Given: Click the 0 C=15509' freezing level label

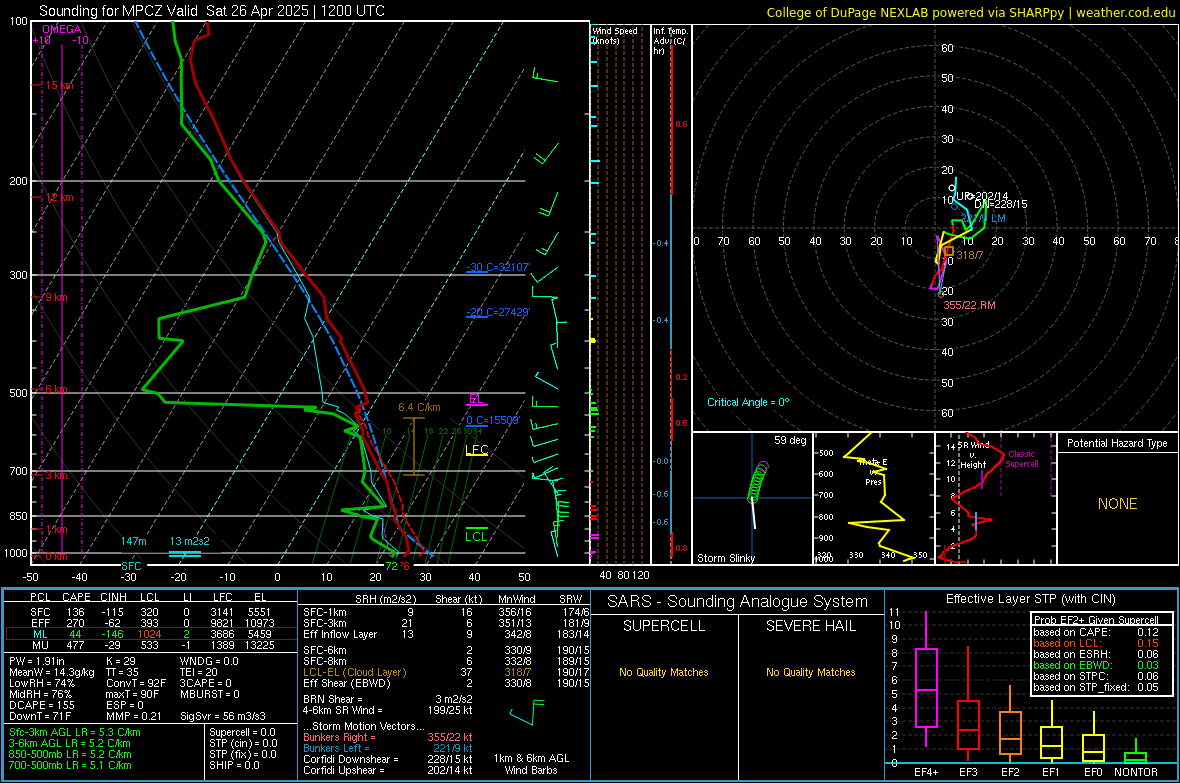Looking at the screenshot, I should tap(493, 421).
